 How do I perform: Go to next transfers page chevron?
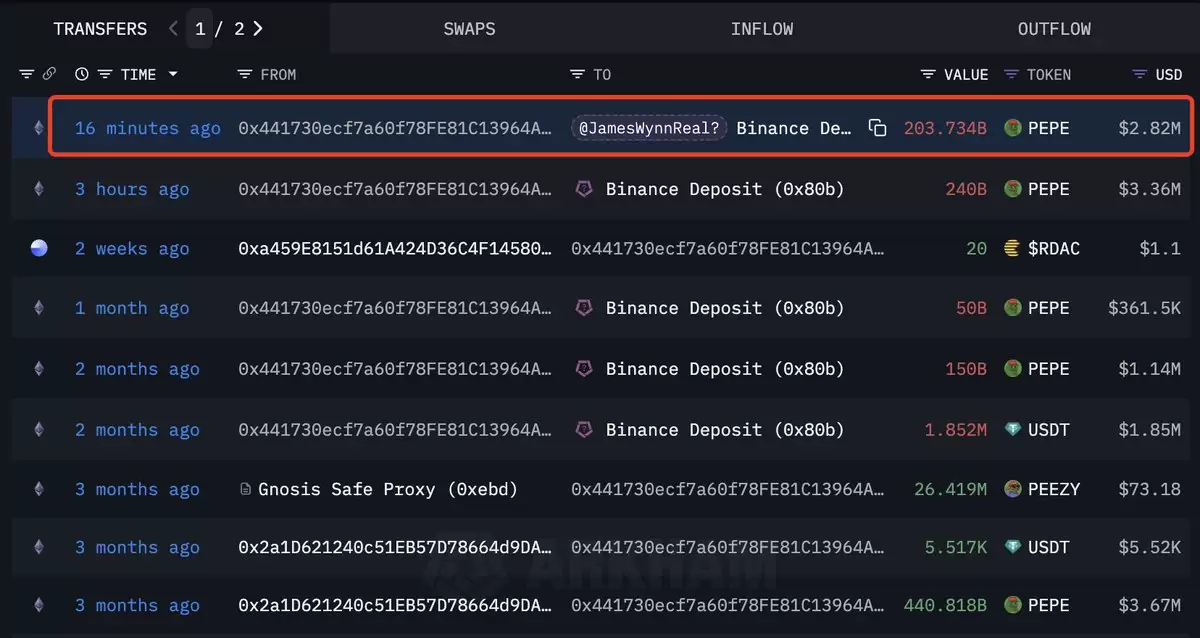[258, 29]
